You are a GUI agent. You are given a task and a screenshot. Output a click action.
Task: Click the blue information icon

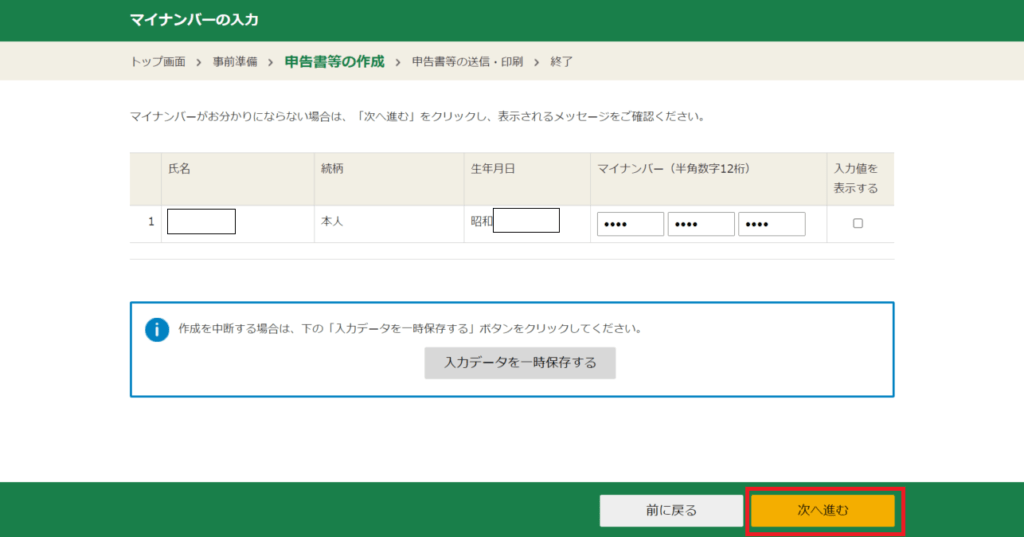tap(157, 329)
